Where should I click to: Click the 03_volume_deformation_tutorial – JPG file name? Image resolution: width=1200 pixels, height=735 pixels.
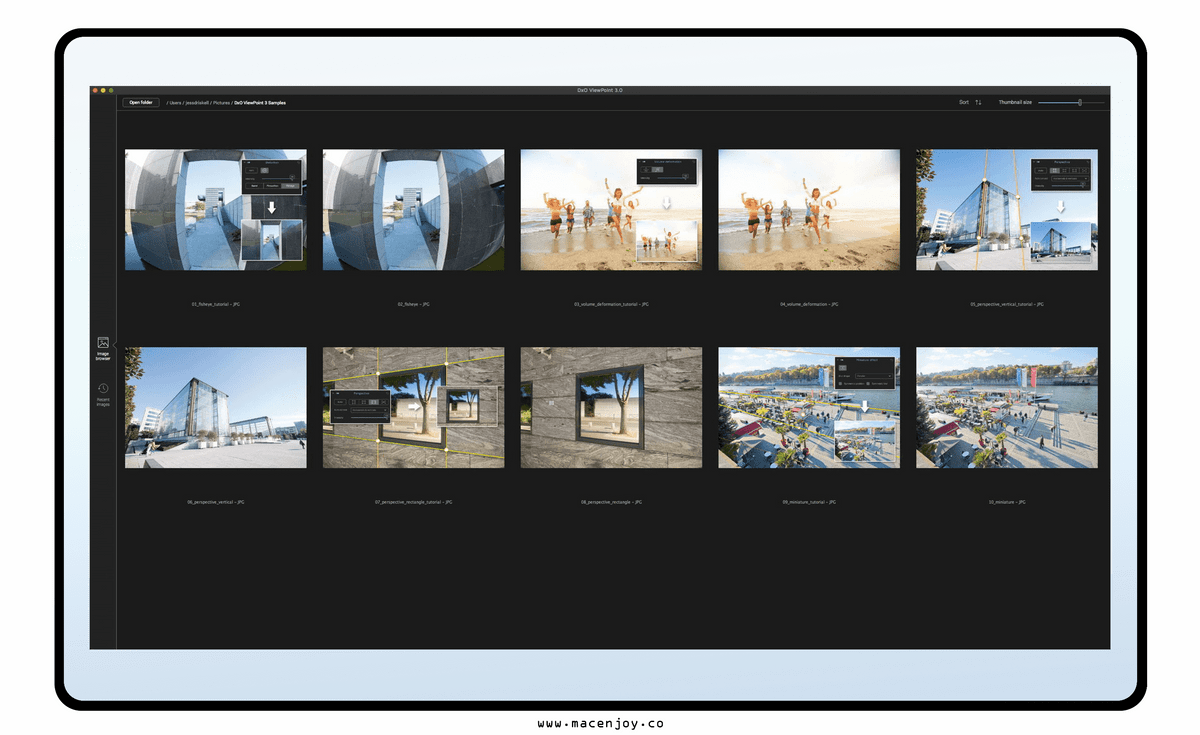click(x=611, y=304)
